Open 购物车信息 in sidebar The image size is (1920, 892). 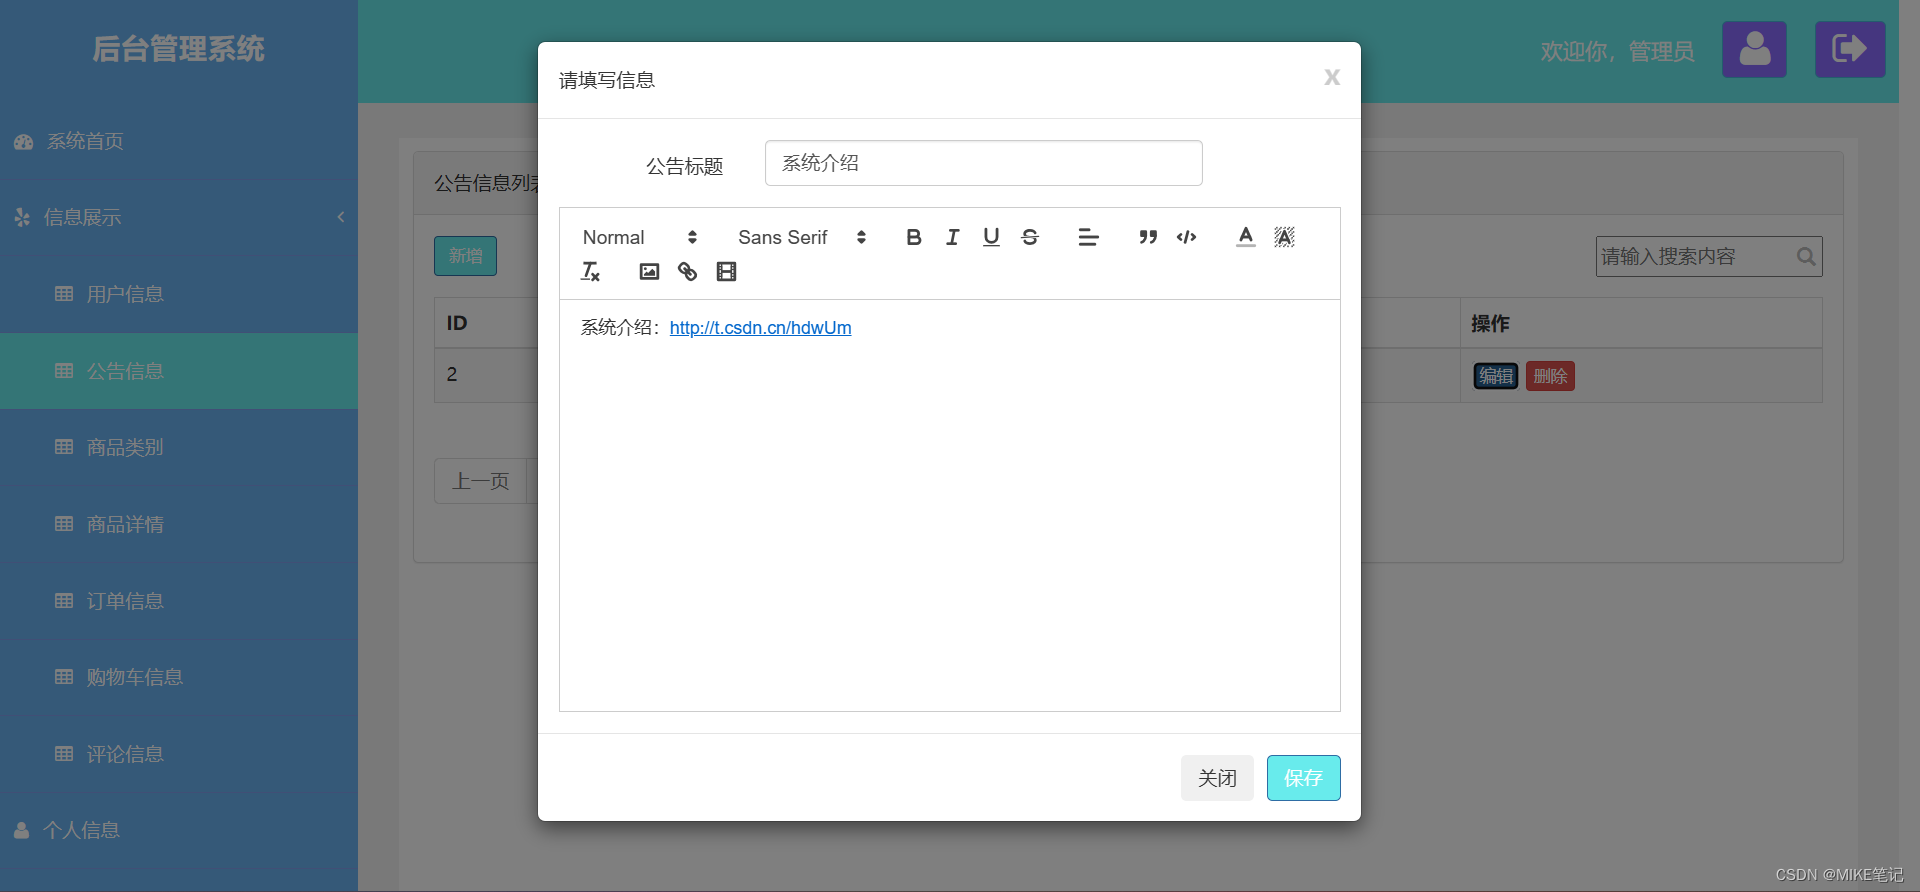[179, 677]
